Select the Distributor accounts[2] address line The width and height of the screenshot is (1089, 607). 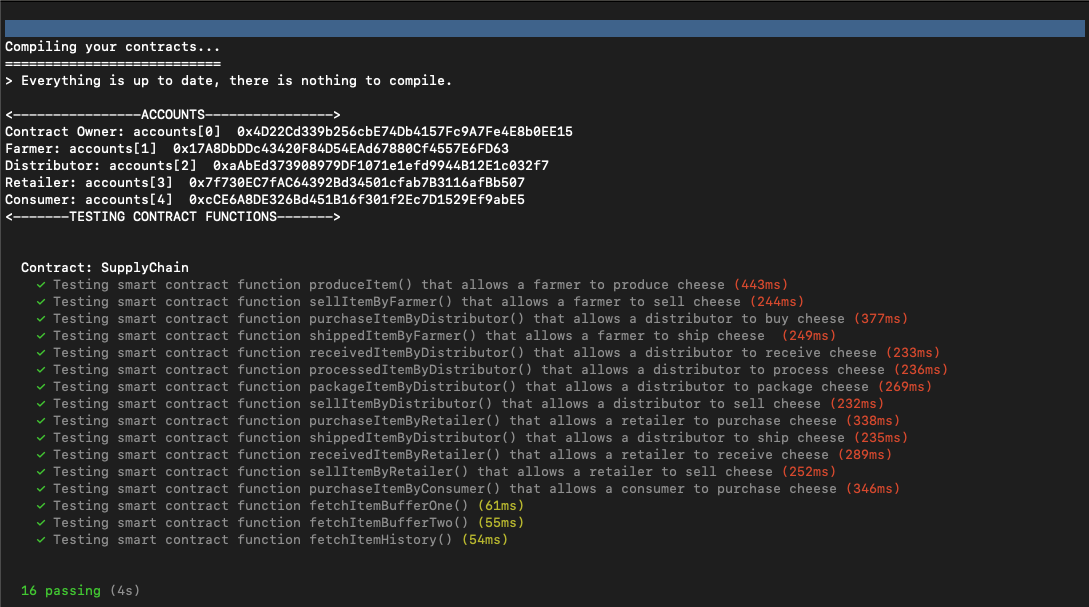point(277,165)
